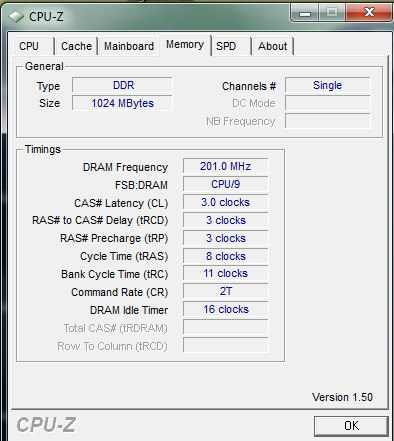Image resolution: width=394 pixels, height=441 pixels.
Task: Click the OK button
Action: pyautogui.click(x=351, y=426)
